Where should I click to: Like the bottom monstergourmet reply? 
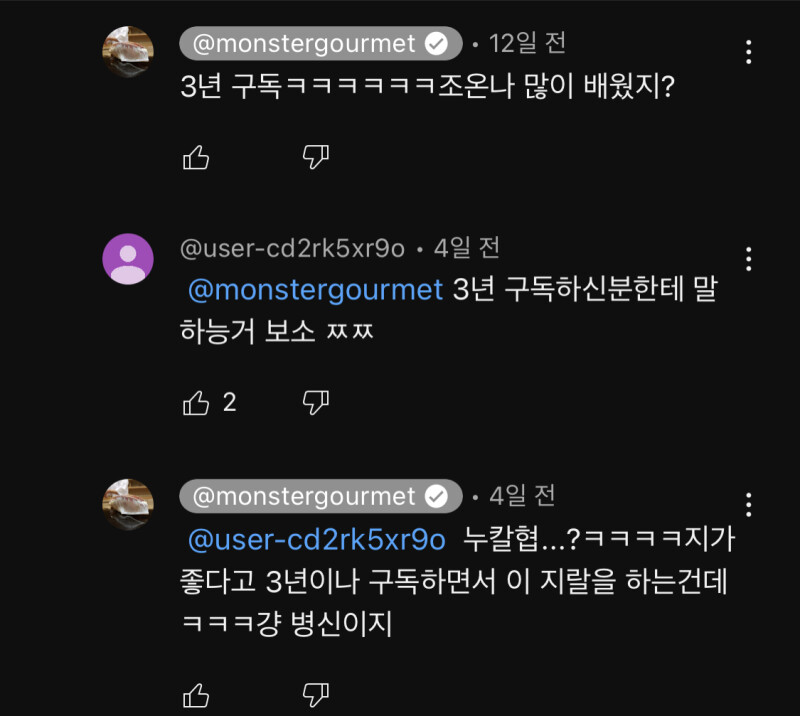coord(197,694)
